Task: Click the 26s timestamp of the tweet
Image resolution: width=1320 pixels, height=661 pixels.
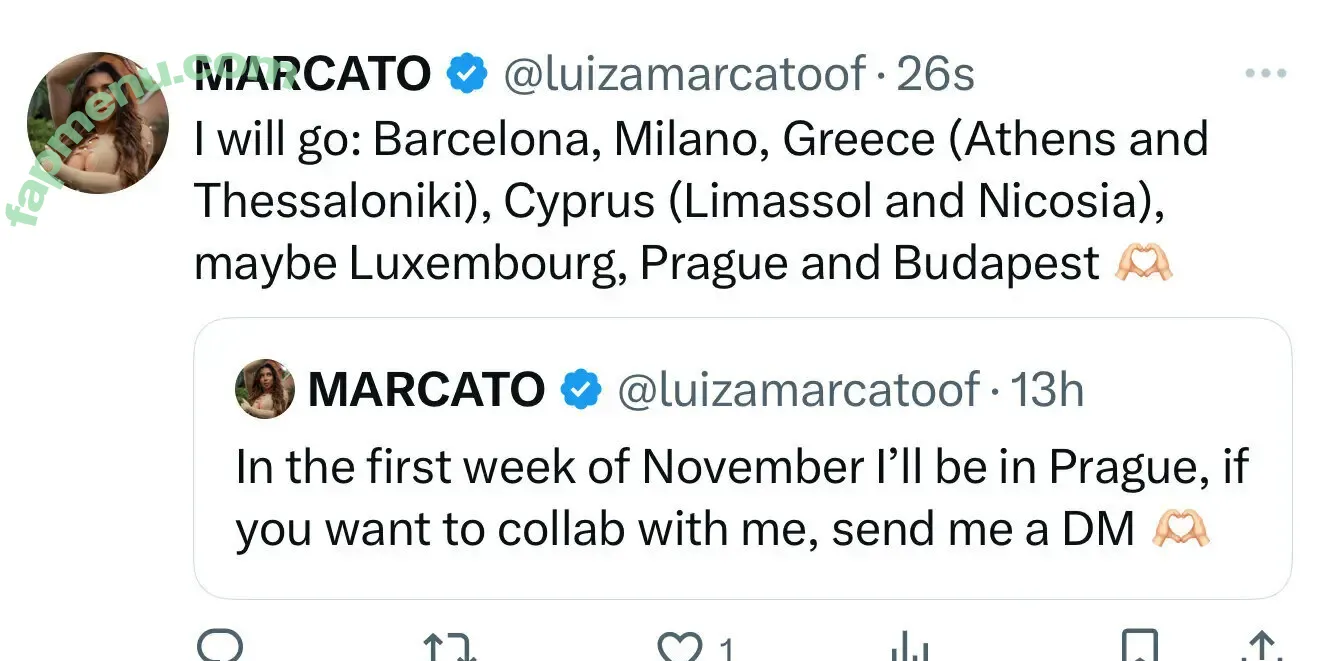Action: pyautogui.click(x=935, y=75)
